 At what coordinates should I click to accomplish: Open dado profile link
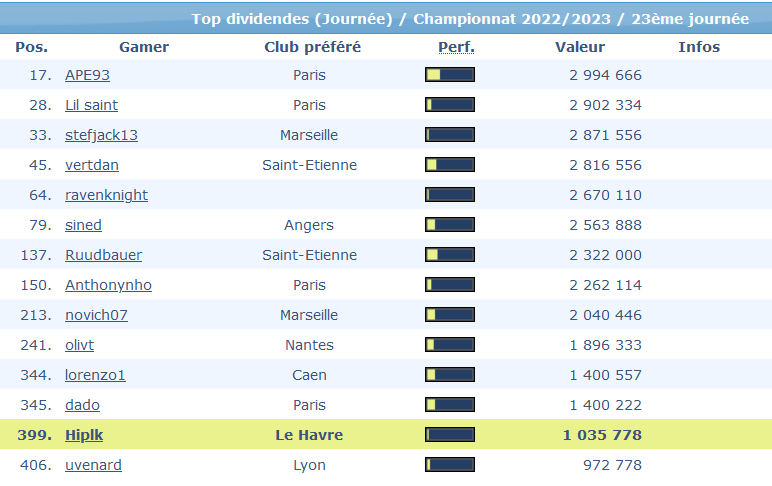click(x=82, y=405)
